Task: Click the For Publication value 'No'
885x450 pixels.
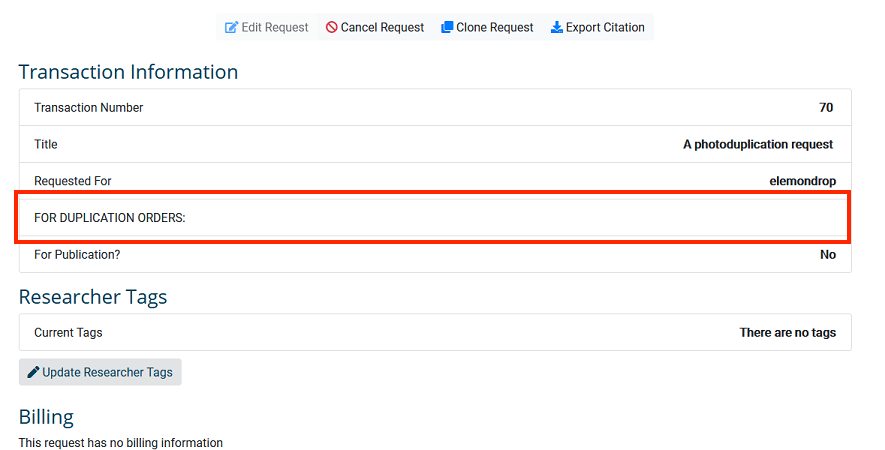Action: pyautogui.click(x=828, y=255)
